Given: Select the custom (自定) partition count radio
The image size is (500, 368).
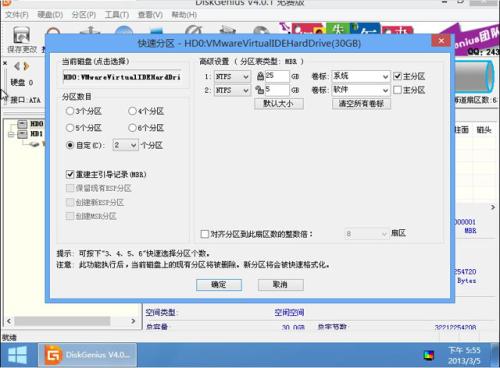Looking at the screenshot, I should pos(70,145).
